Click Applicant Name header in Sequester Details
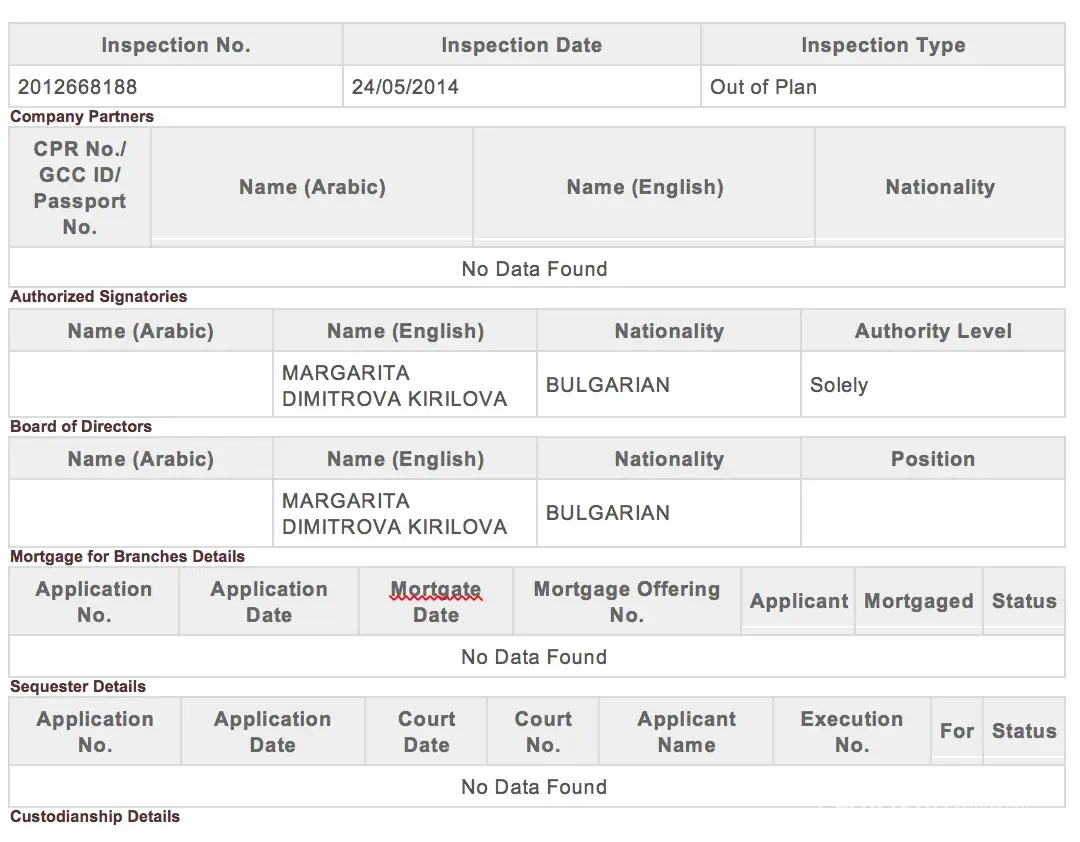1080x842 pixels. pyautogui.click(x=687, y=732)
